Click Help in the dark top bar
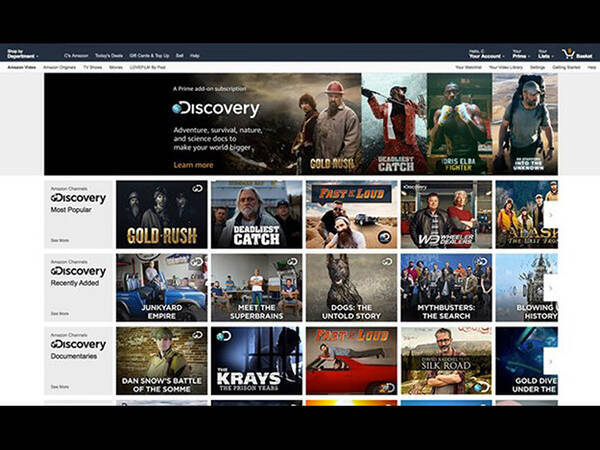The image size is (600, 450). pos(195,55)
